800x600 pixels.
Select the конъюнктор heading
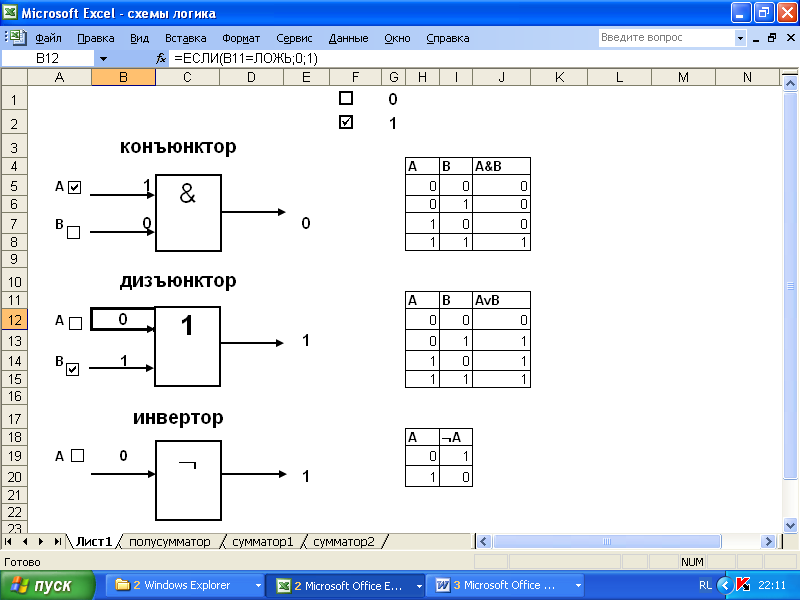coord(178,147)
